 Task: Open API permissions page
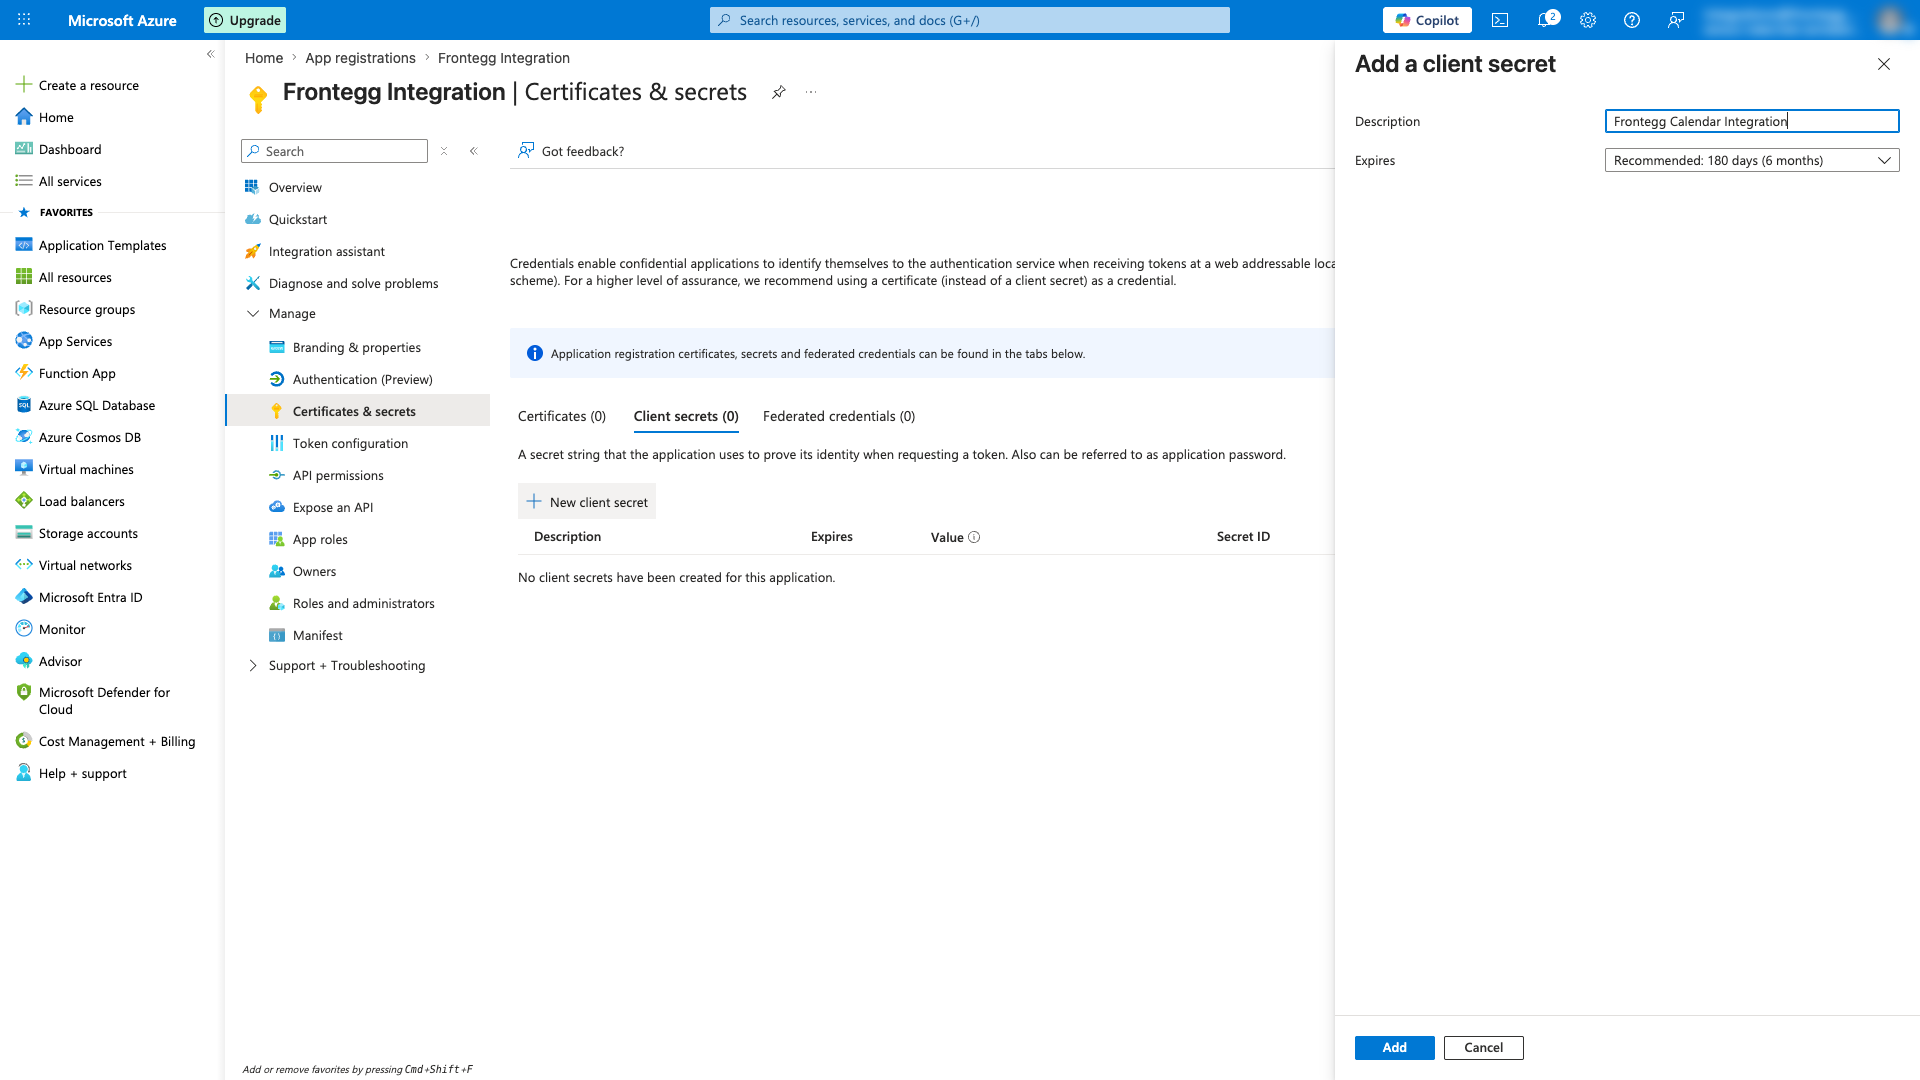(x=338, y=475)
